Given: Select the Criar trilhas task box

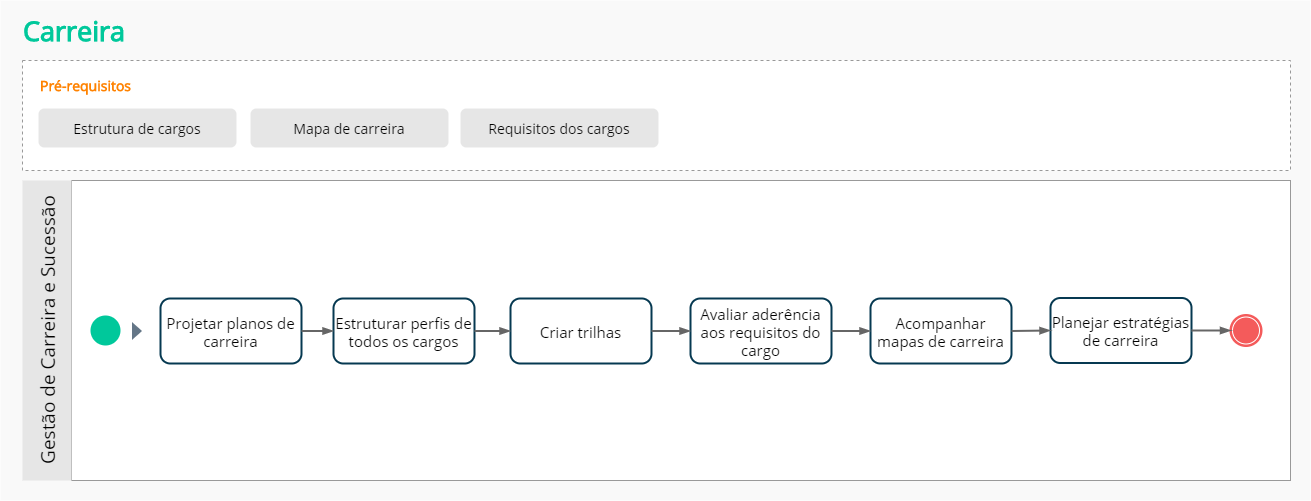Looking at the screenshot, I should (581, 331).
